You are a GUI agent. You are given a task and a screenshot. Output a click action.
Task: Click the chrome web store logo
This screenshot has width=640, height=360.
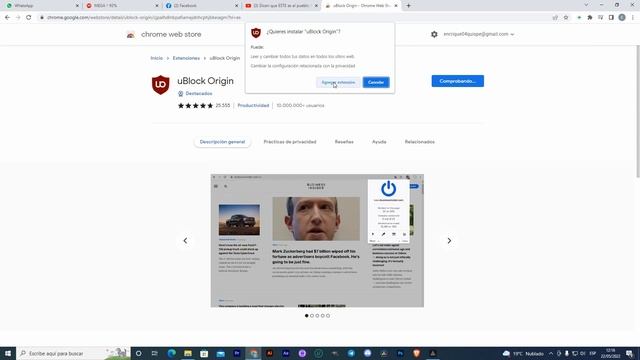164,34
